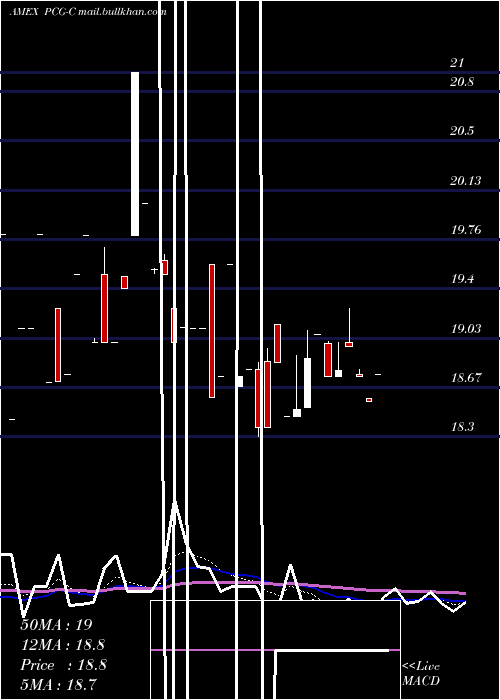Click the 12MA : 18.8 readout

point(63,645)
